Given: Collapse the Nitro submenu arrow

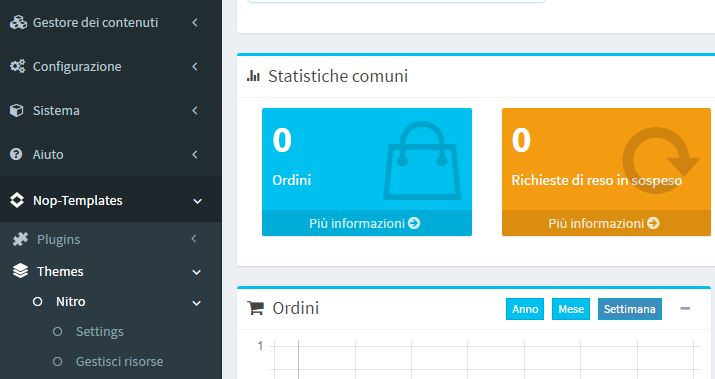Looking at the screenshot, I should coord(197,303).
